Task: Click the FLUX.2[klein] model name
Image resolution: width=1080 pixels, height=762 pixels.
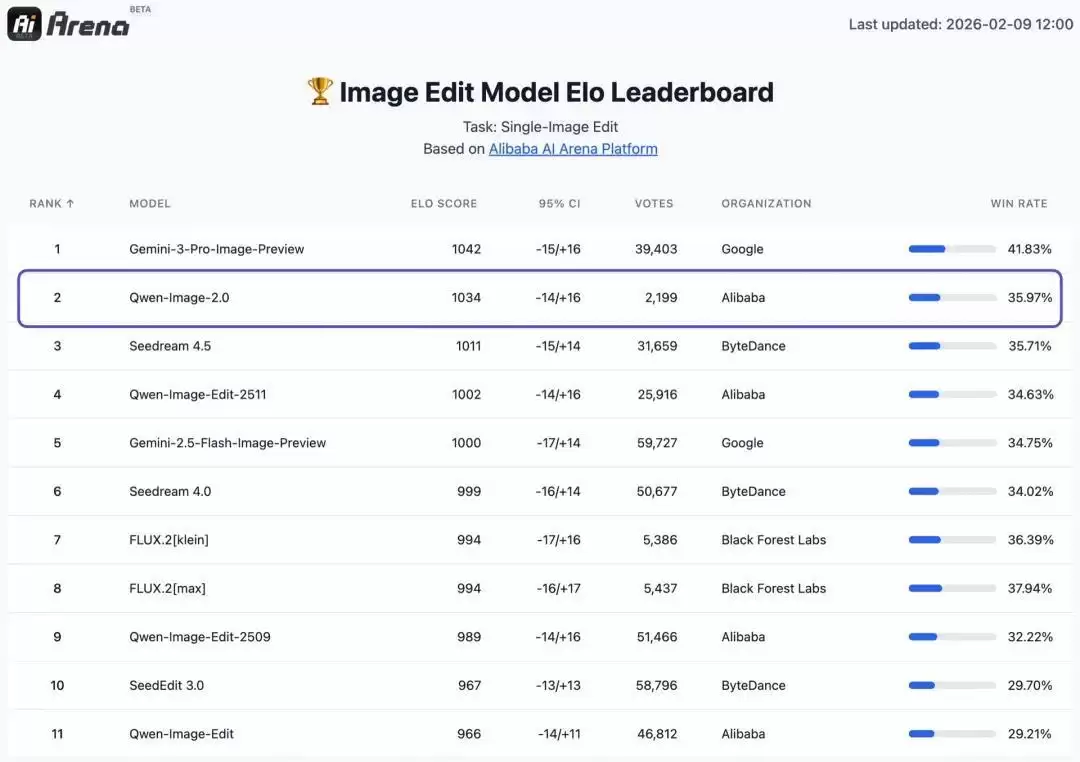Action: click(169, 540)
